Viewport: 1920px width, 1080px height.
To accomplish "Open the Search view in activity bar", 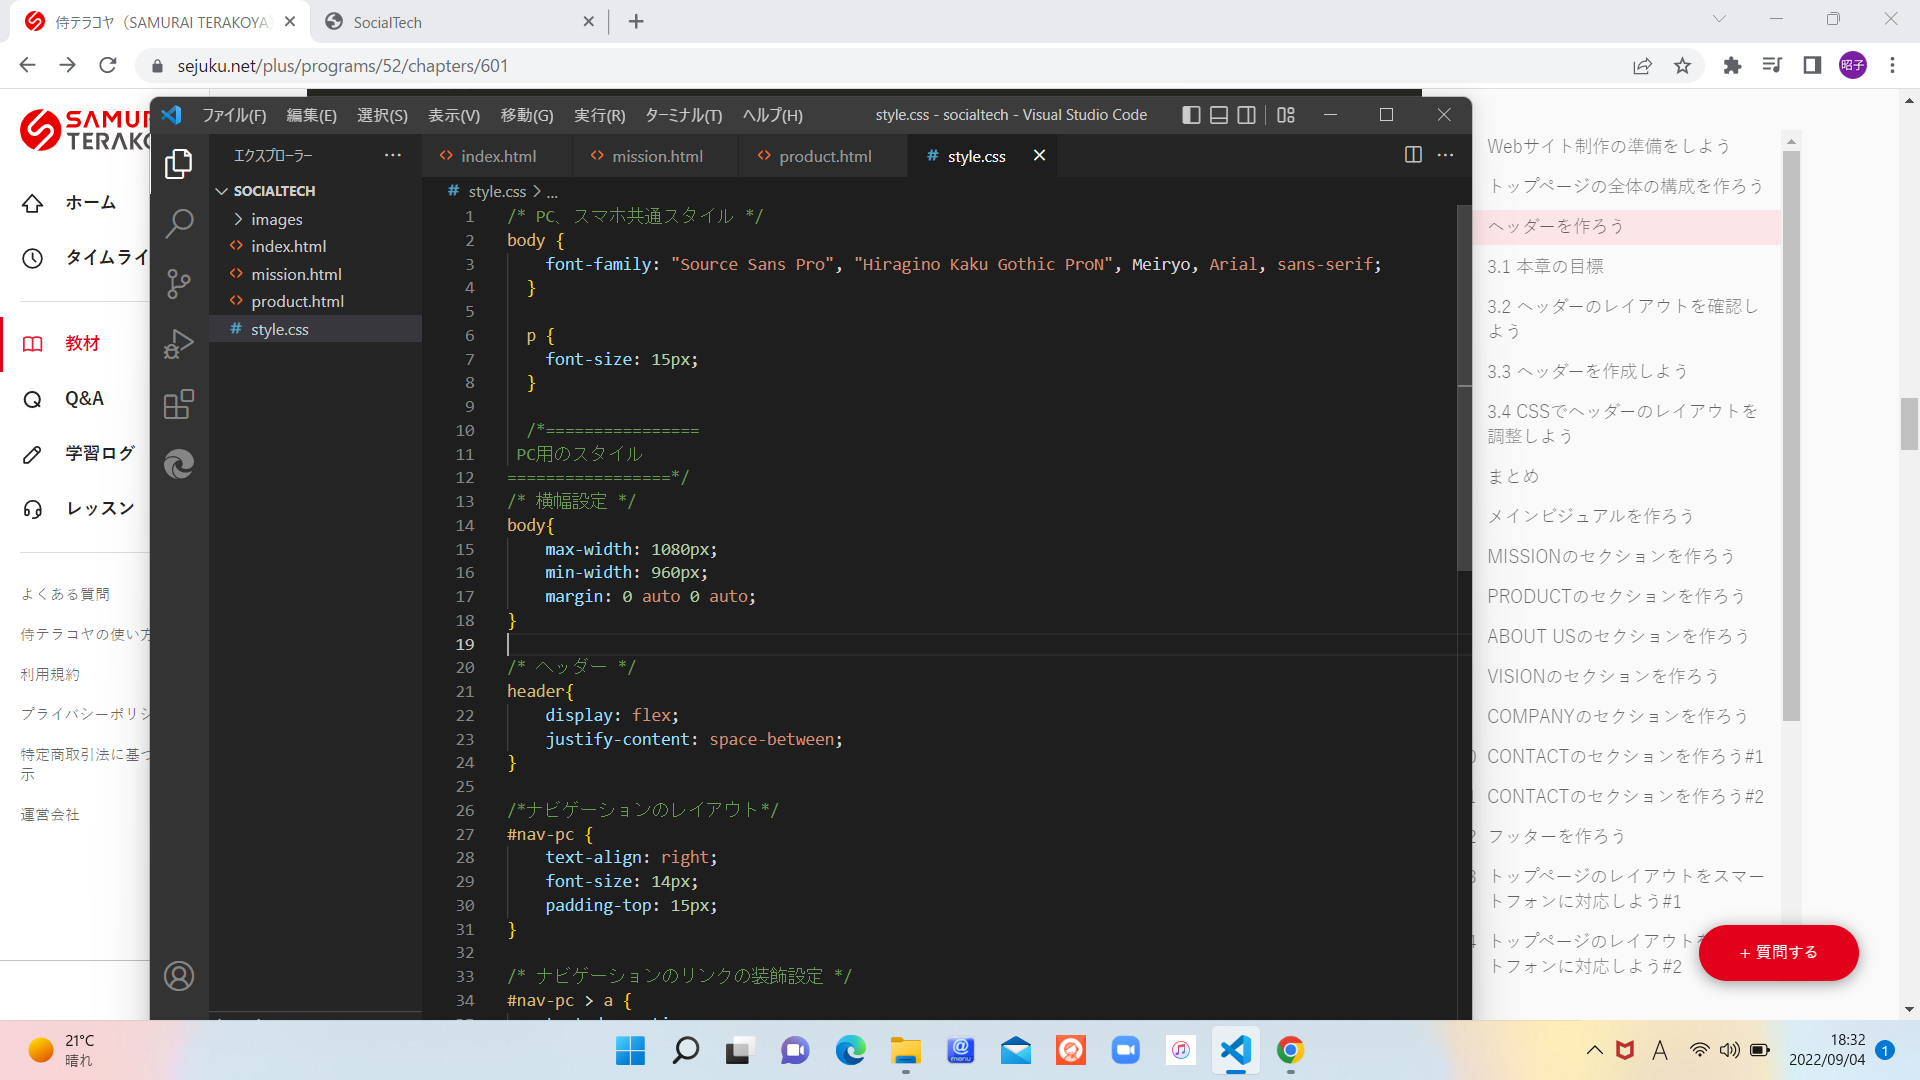I will click(x=179, y=223).
